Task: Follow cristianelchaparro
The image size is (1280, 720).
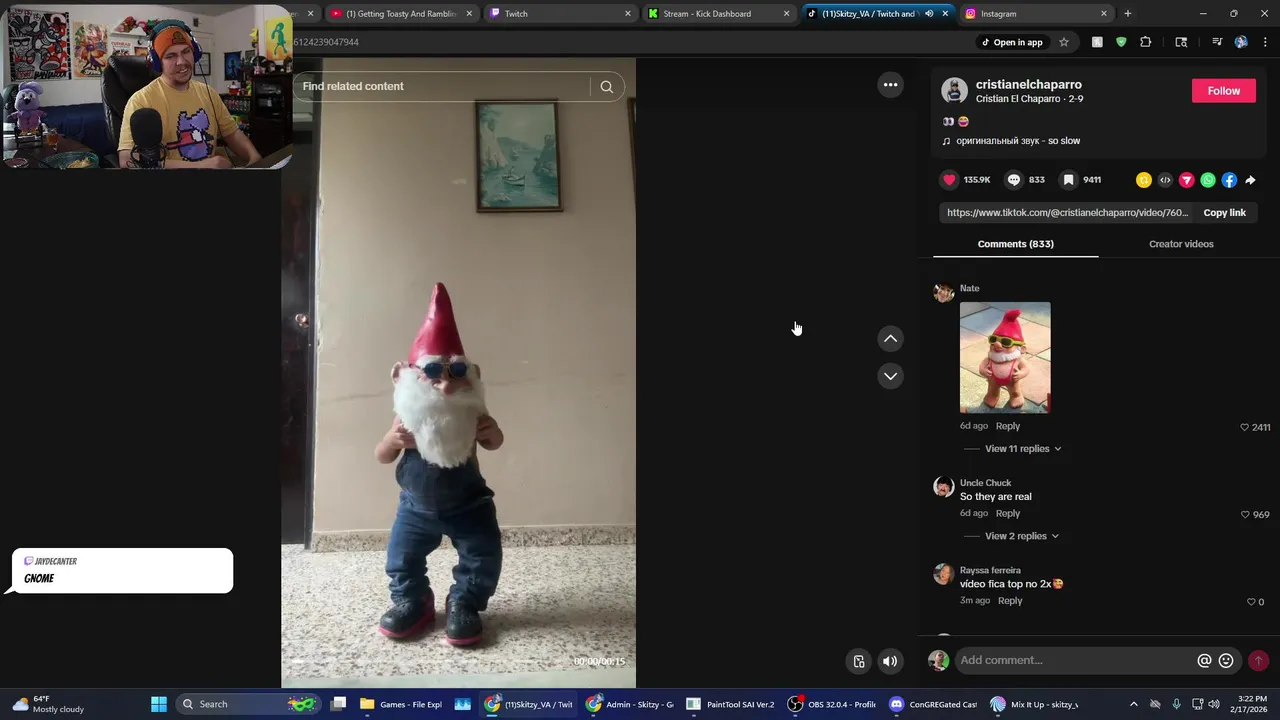Action: click(1223, 91)
